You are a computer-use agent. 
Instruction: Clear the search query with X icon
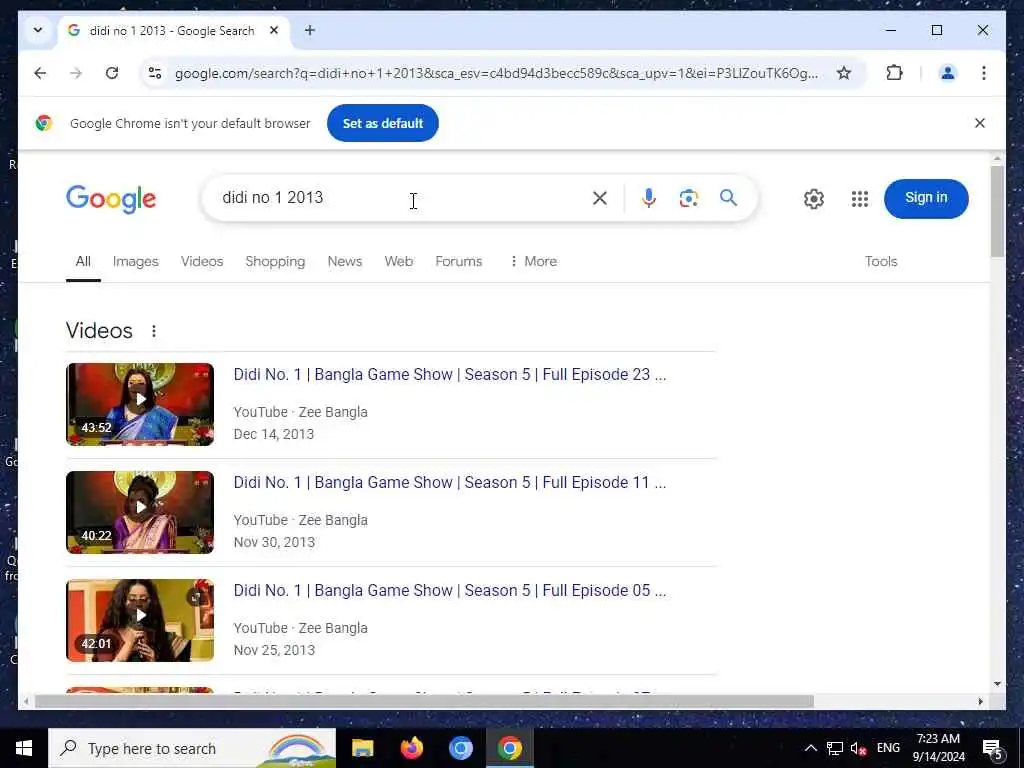coord(600,198)
